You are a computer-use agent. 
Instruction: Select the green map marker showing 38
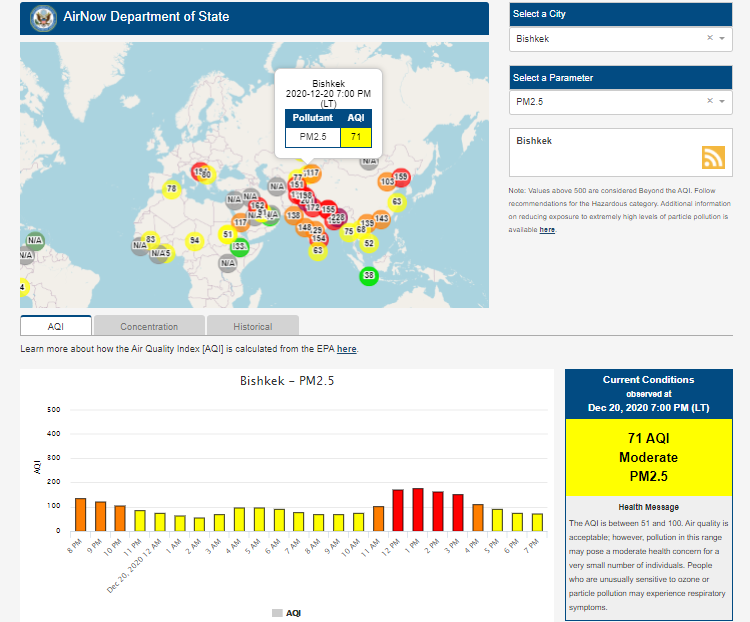(369, 276)
